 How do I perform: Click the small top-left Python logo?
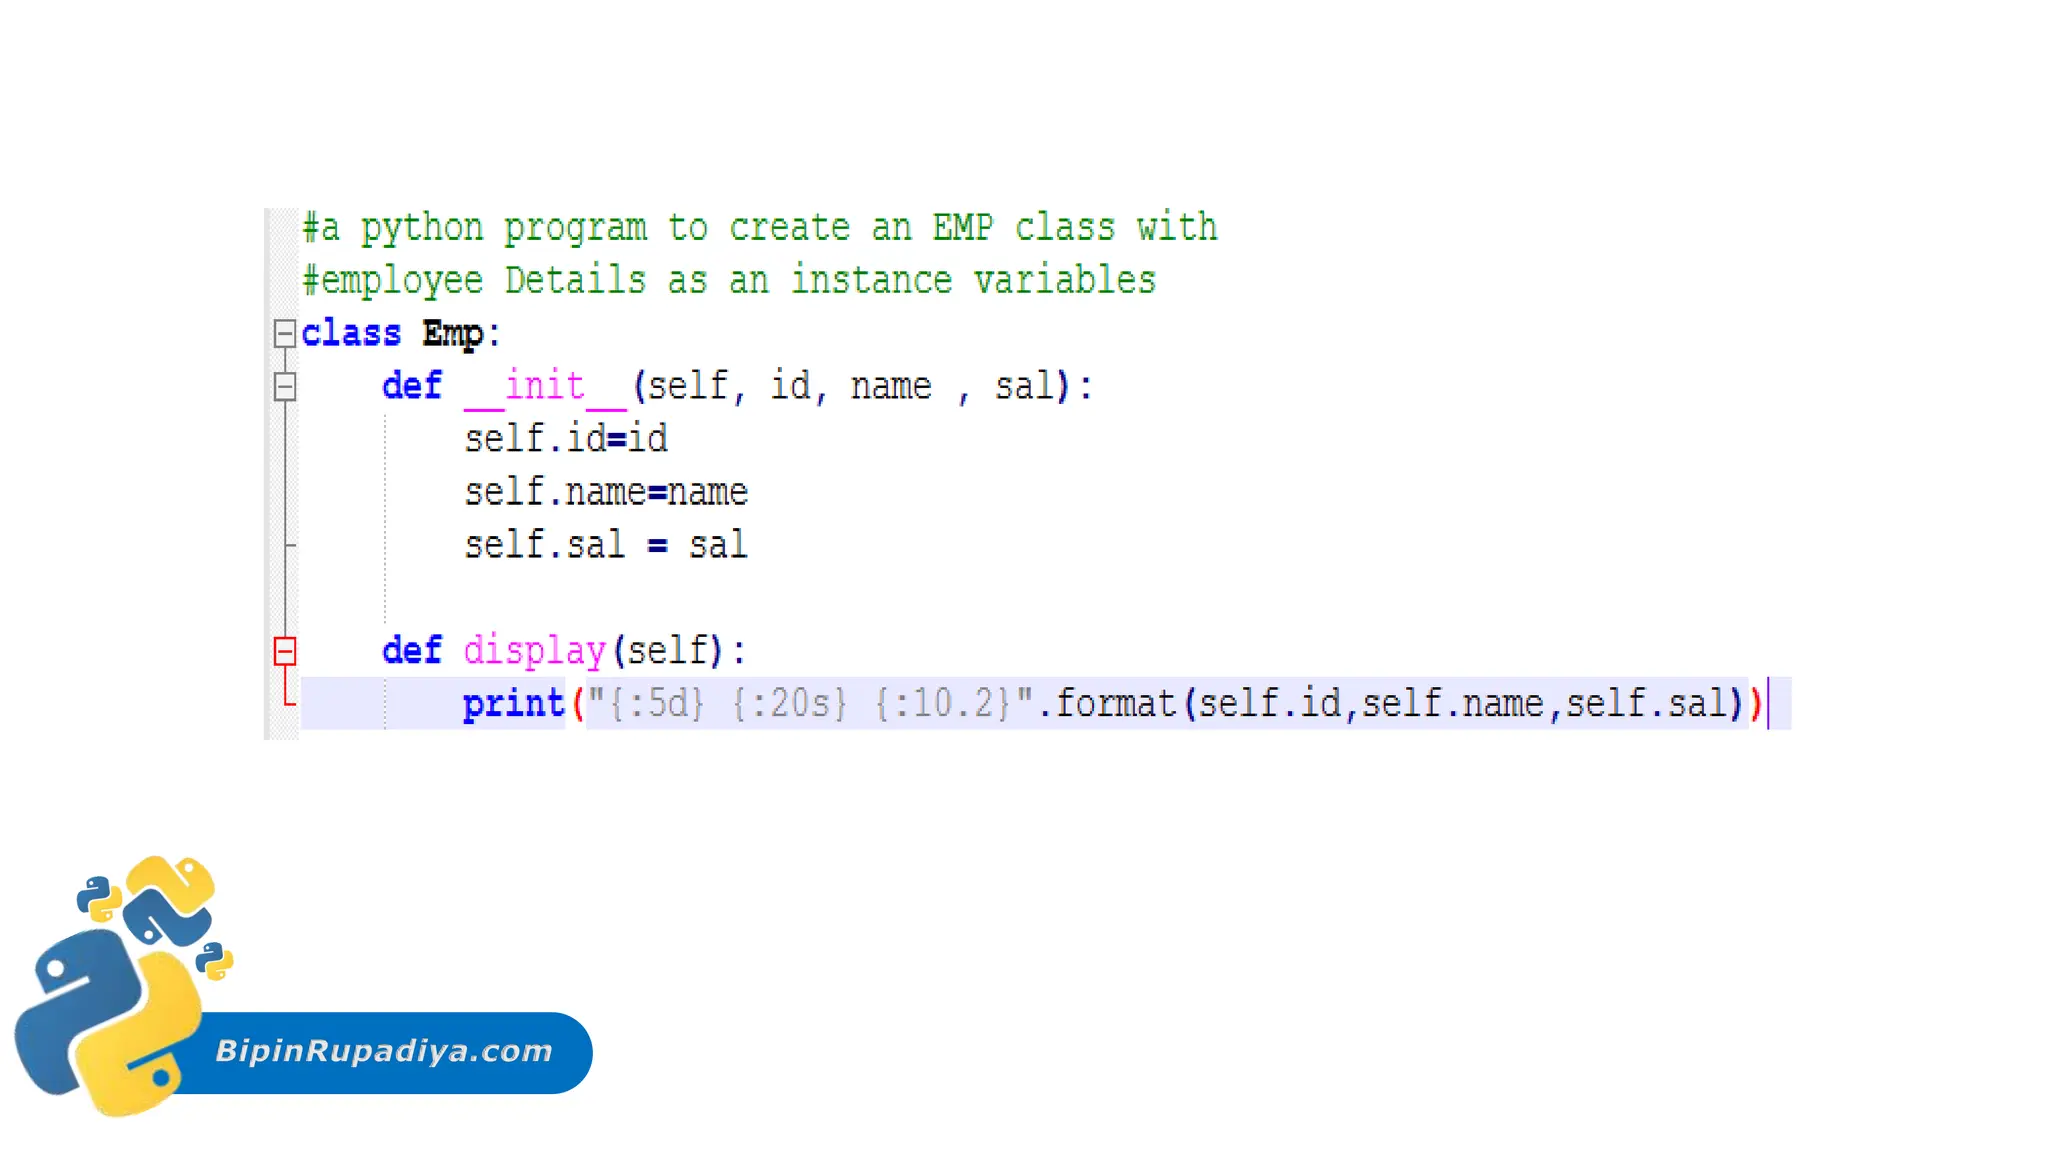point(98,897)
